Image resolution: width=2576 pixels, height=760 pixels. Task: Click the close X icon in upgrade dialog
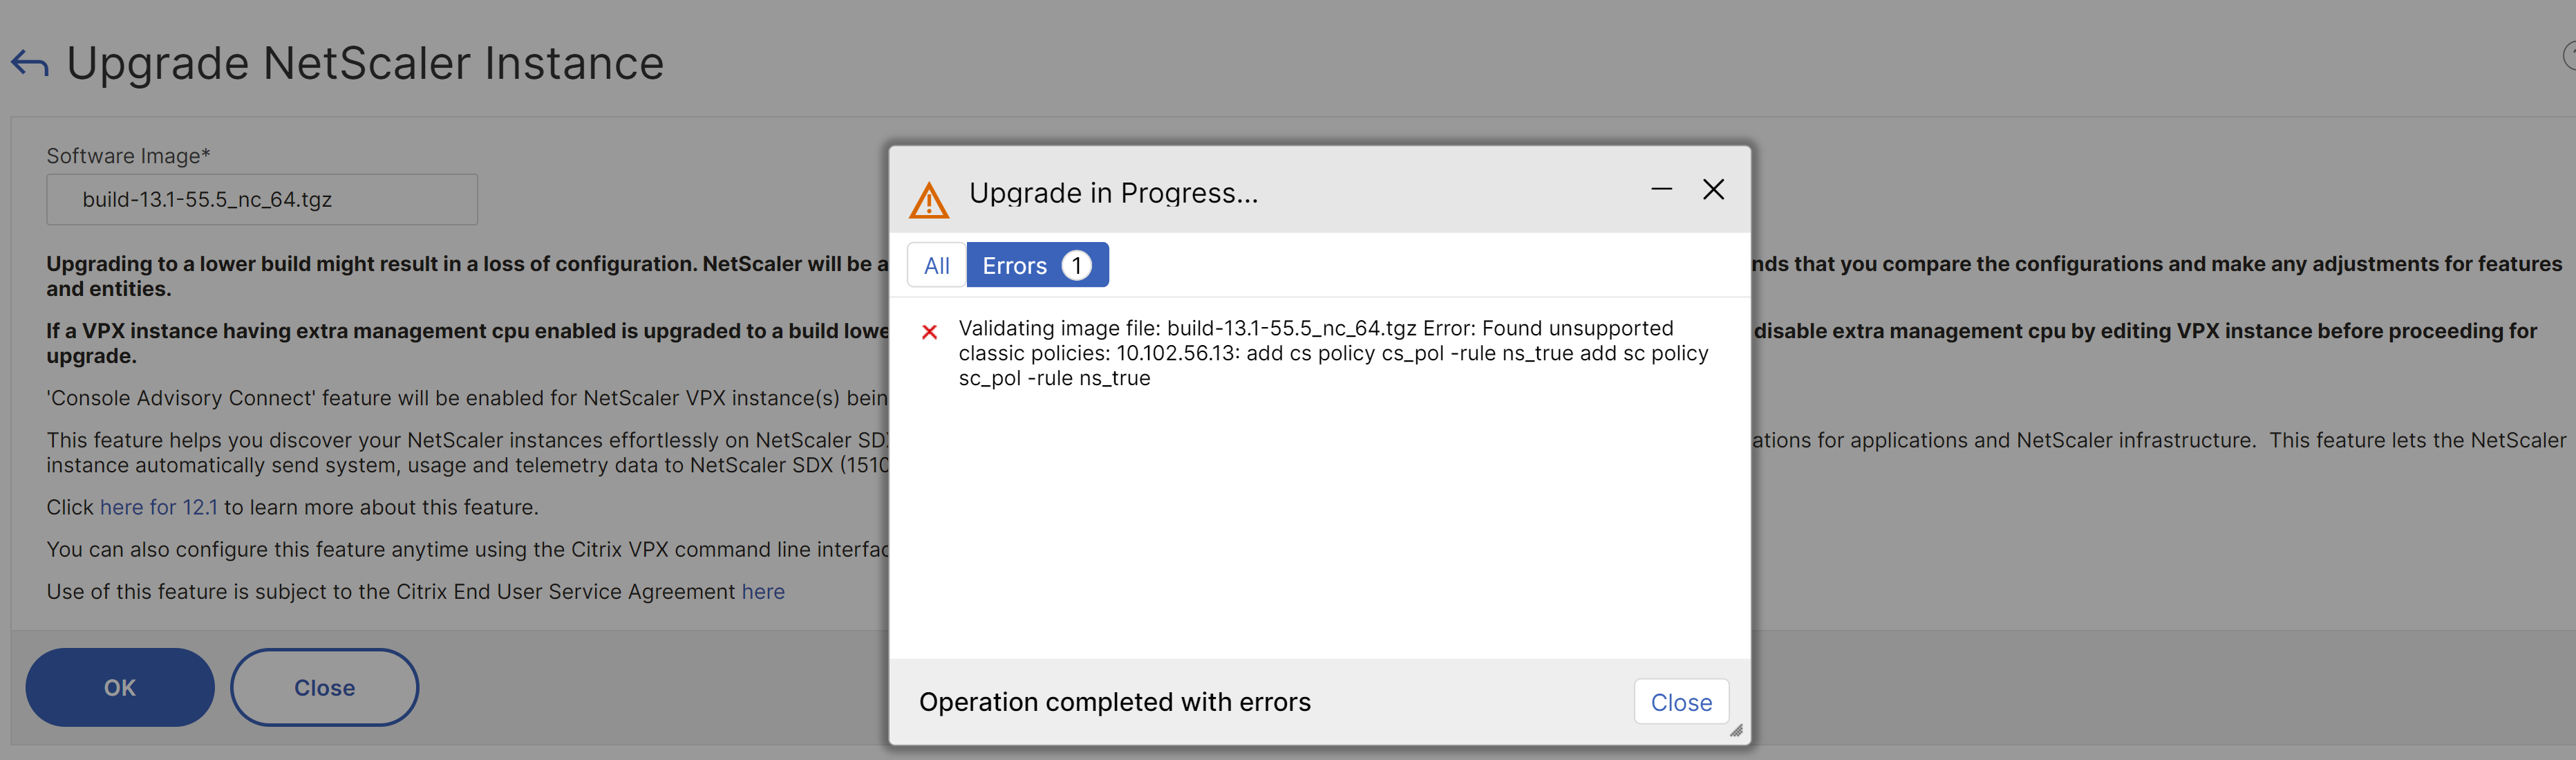tap(1713, 187)
